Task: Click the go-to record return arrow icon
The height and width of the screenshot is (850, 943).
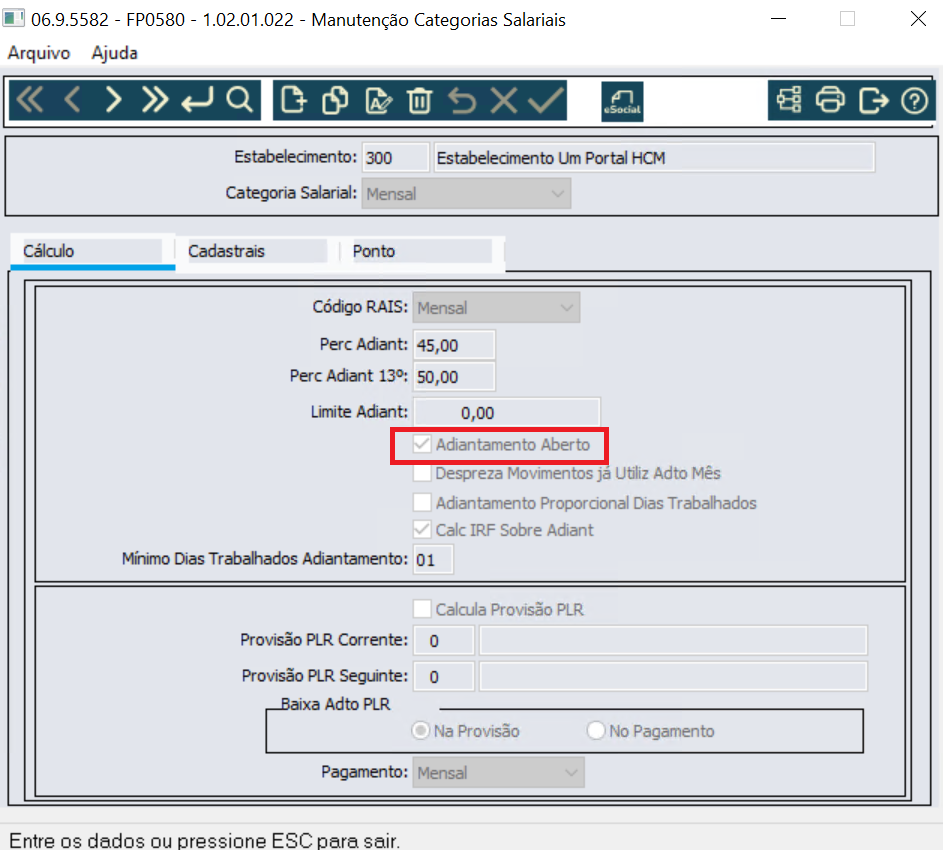Action: coord(197,100)
